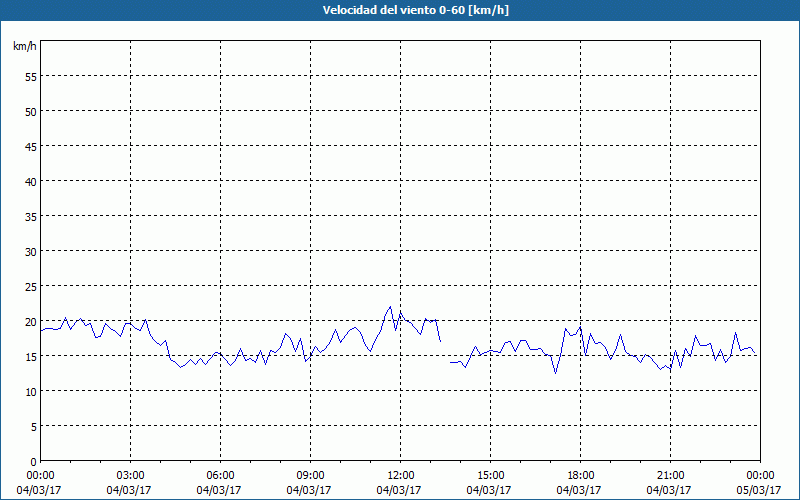The height and width of the screenshot is (500, 800).
Task: Click the "12:00" time axis label
Action: coord(401,476)
